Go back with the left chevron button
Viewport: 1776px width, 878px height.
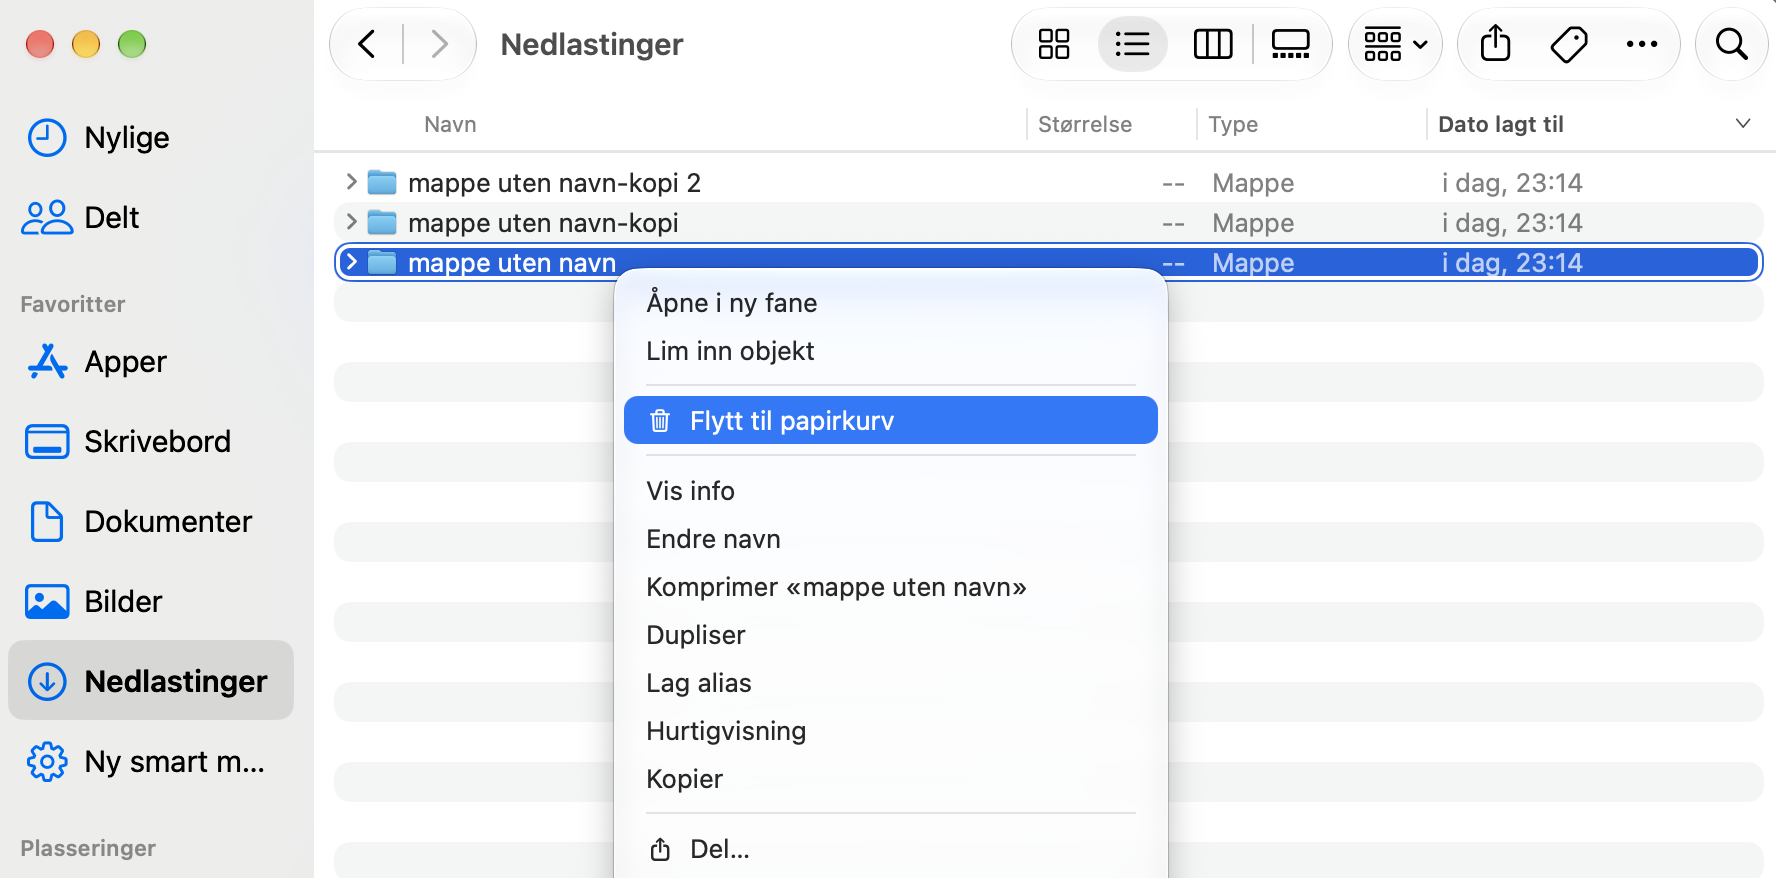pos(367,44)
